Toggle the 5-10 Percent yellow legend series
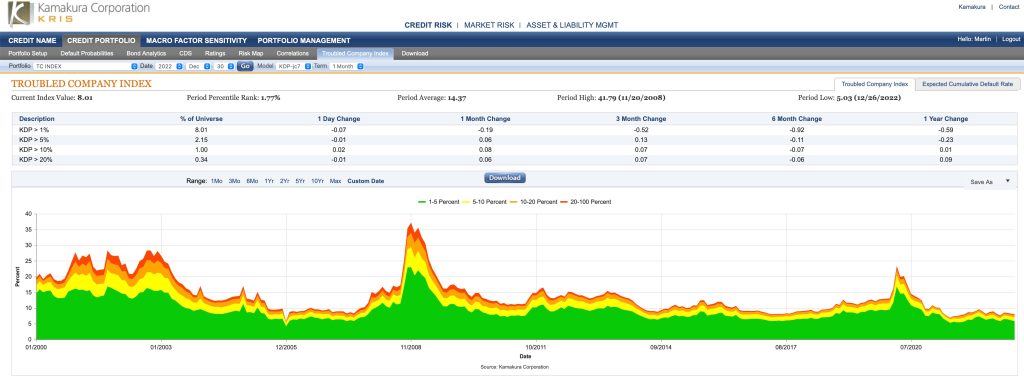Image resolution: width=1024 pixels, height=380 pixels. [485, 202]
